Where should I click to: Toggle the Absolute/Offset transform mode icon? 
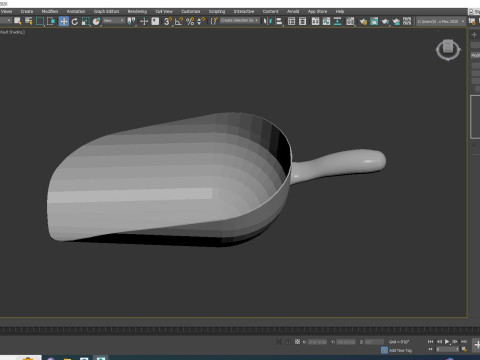tap(297, 342)
